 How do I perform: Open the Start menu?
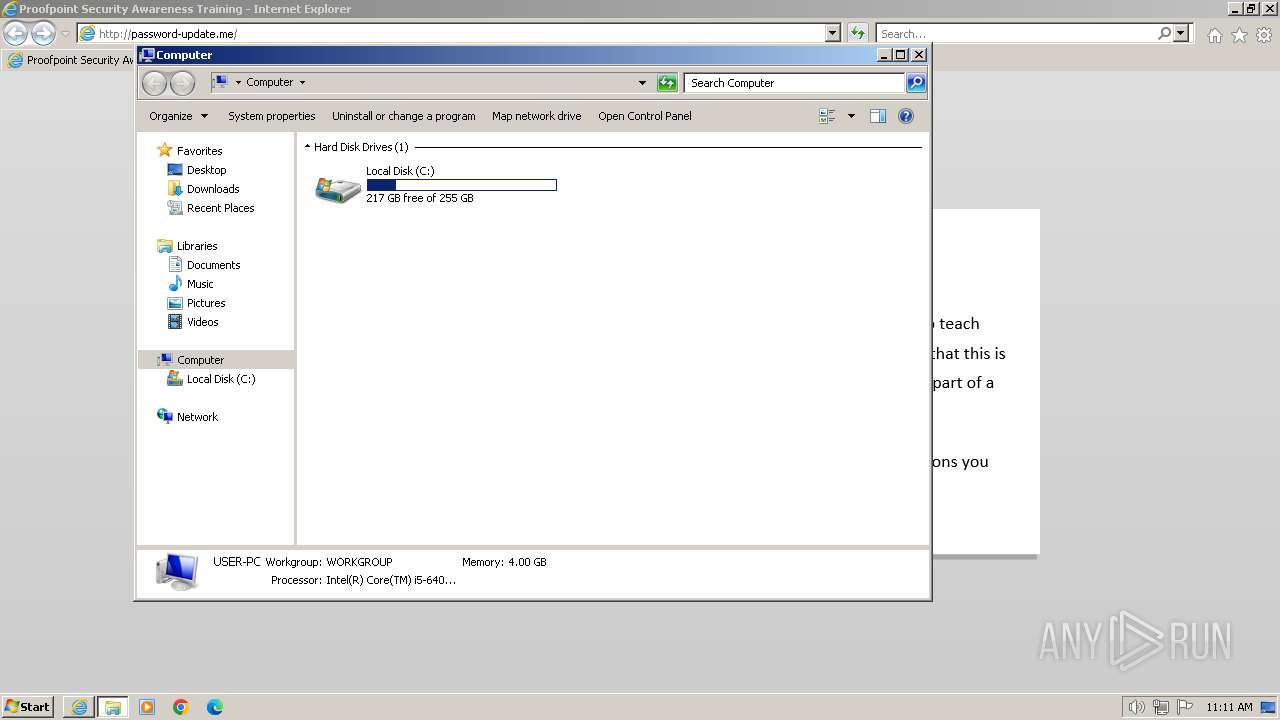click(x=28, y=706)
